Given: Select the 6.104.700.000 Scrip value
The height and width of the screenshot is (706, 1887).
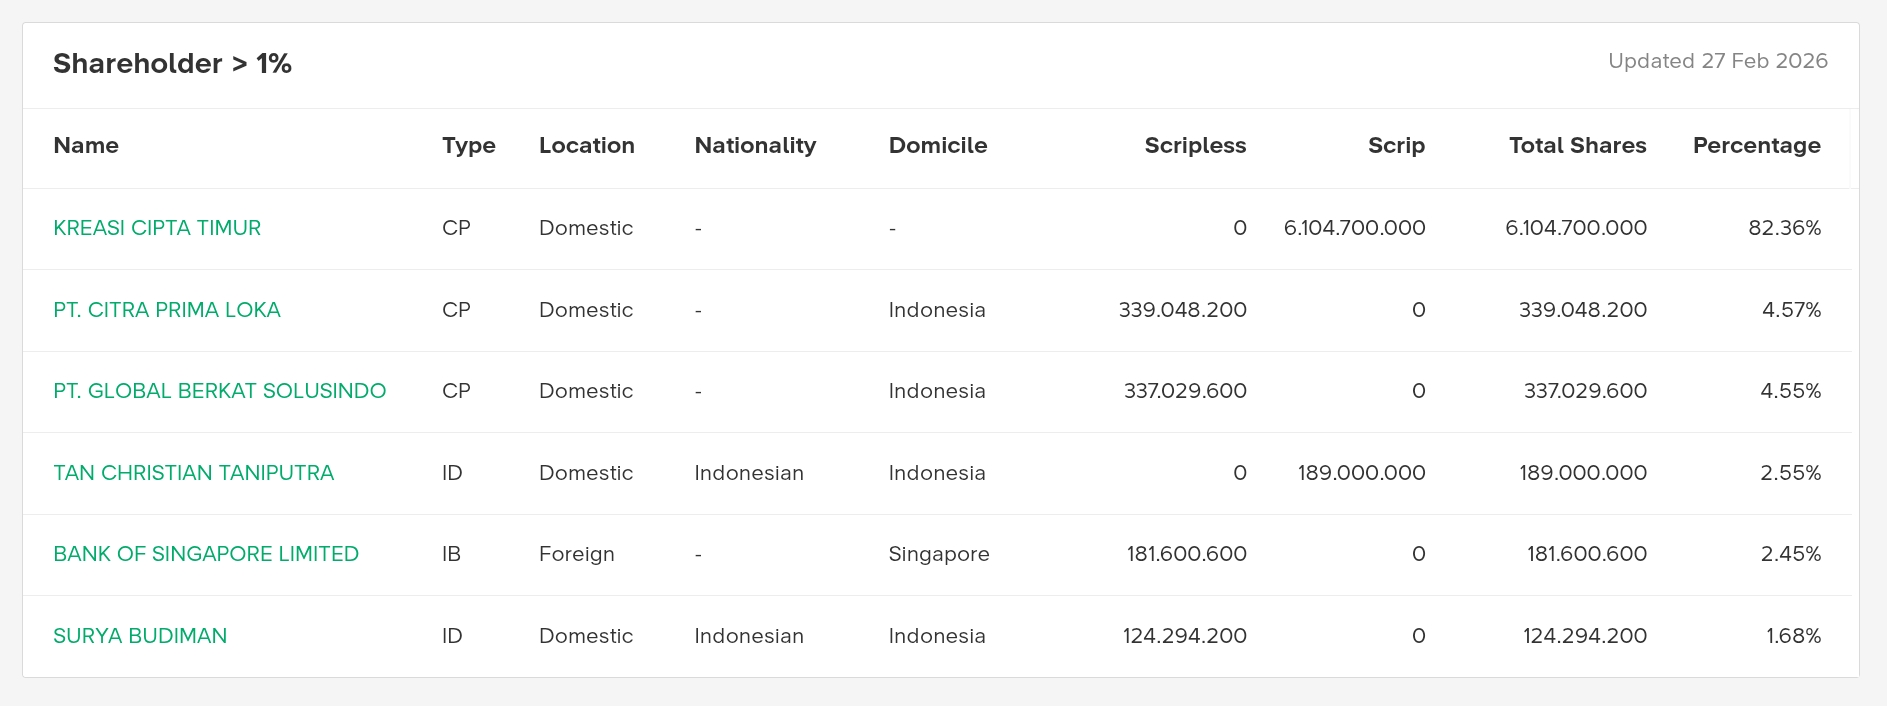Looking at the screenshot, I should pos(1355,228).
